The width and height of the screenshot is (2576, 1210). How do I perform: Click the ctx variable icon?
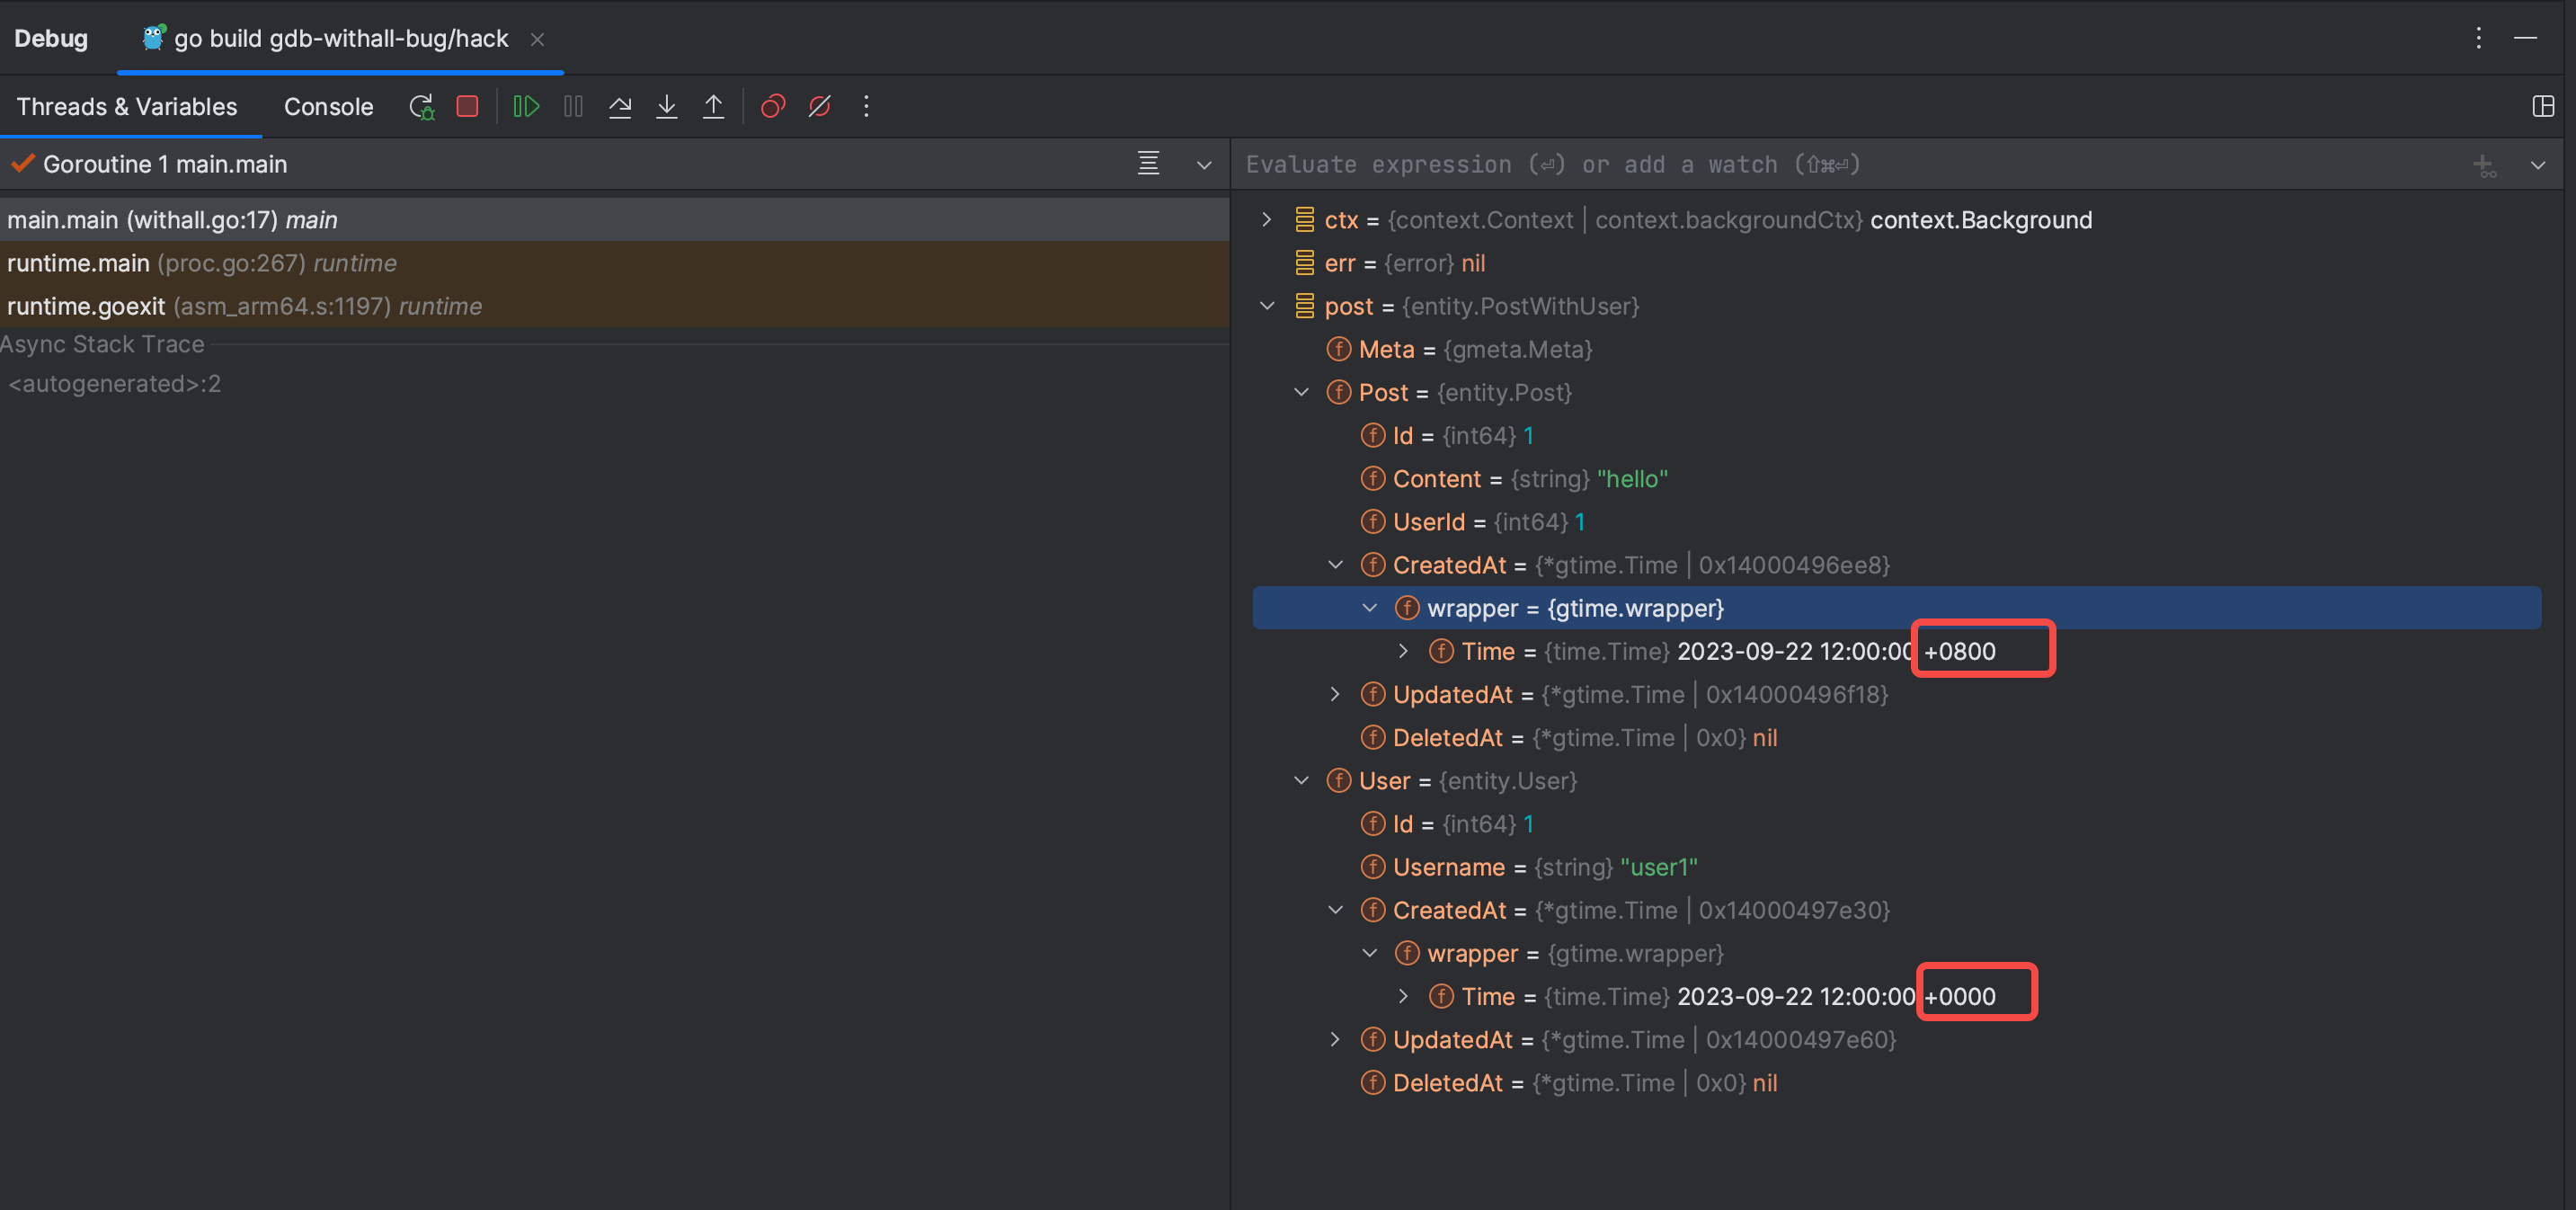point(1304,219)
